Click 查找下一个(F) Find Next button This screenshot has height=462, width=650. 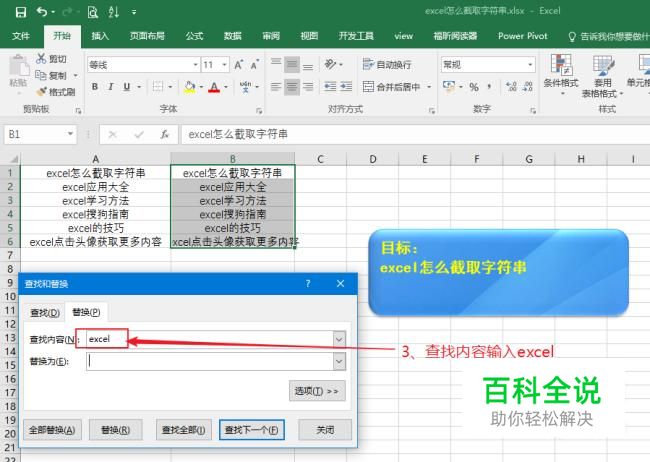pyautogui.click(x=252, y=430)
